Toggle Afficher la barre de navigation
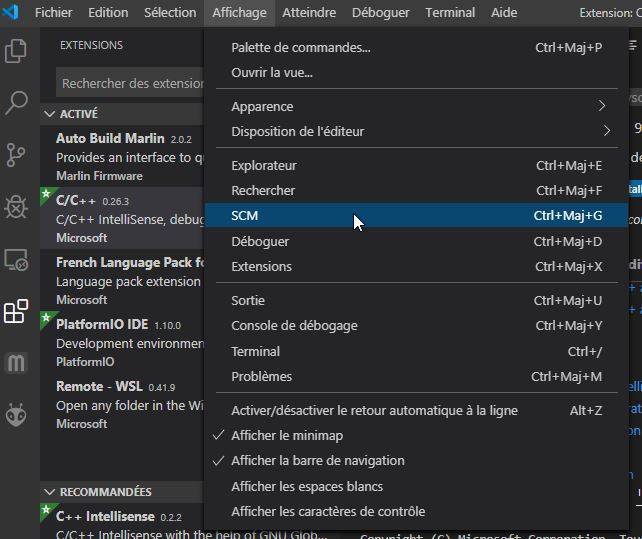Screen dimensions: 642x539 pos(317,460)
